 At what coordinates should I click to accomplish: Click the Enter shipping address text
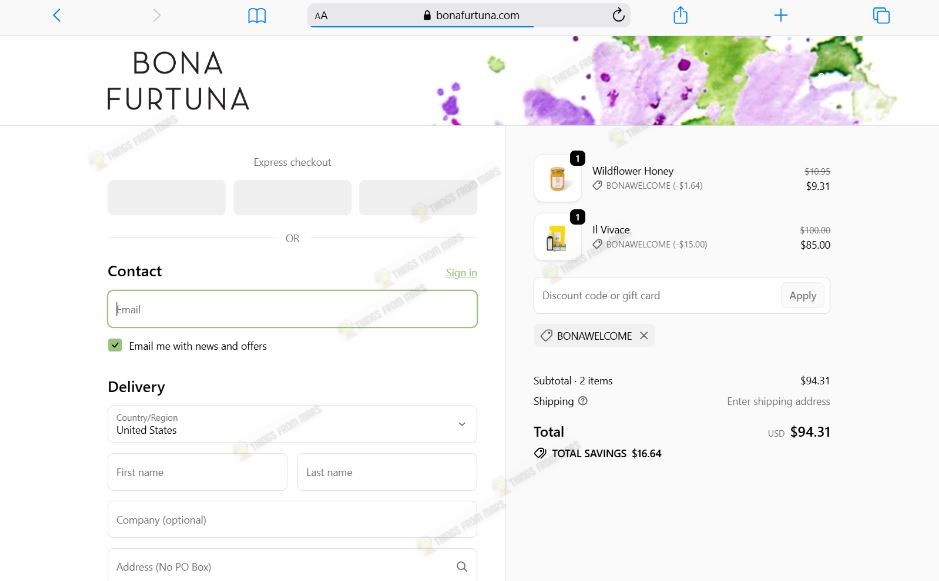(779, 401)
